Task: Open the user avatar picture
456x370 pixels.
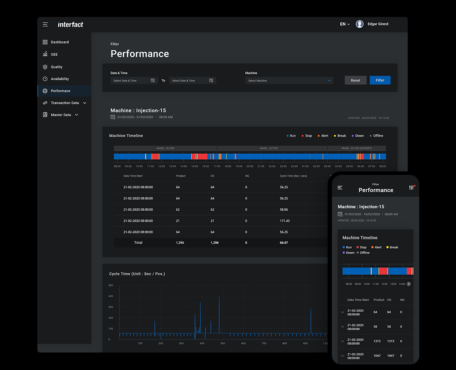Action: (360, 24)
